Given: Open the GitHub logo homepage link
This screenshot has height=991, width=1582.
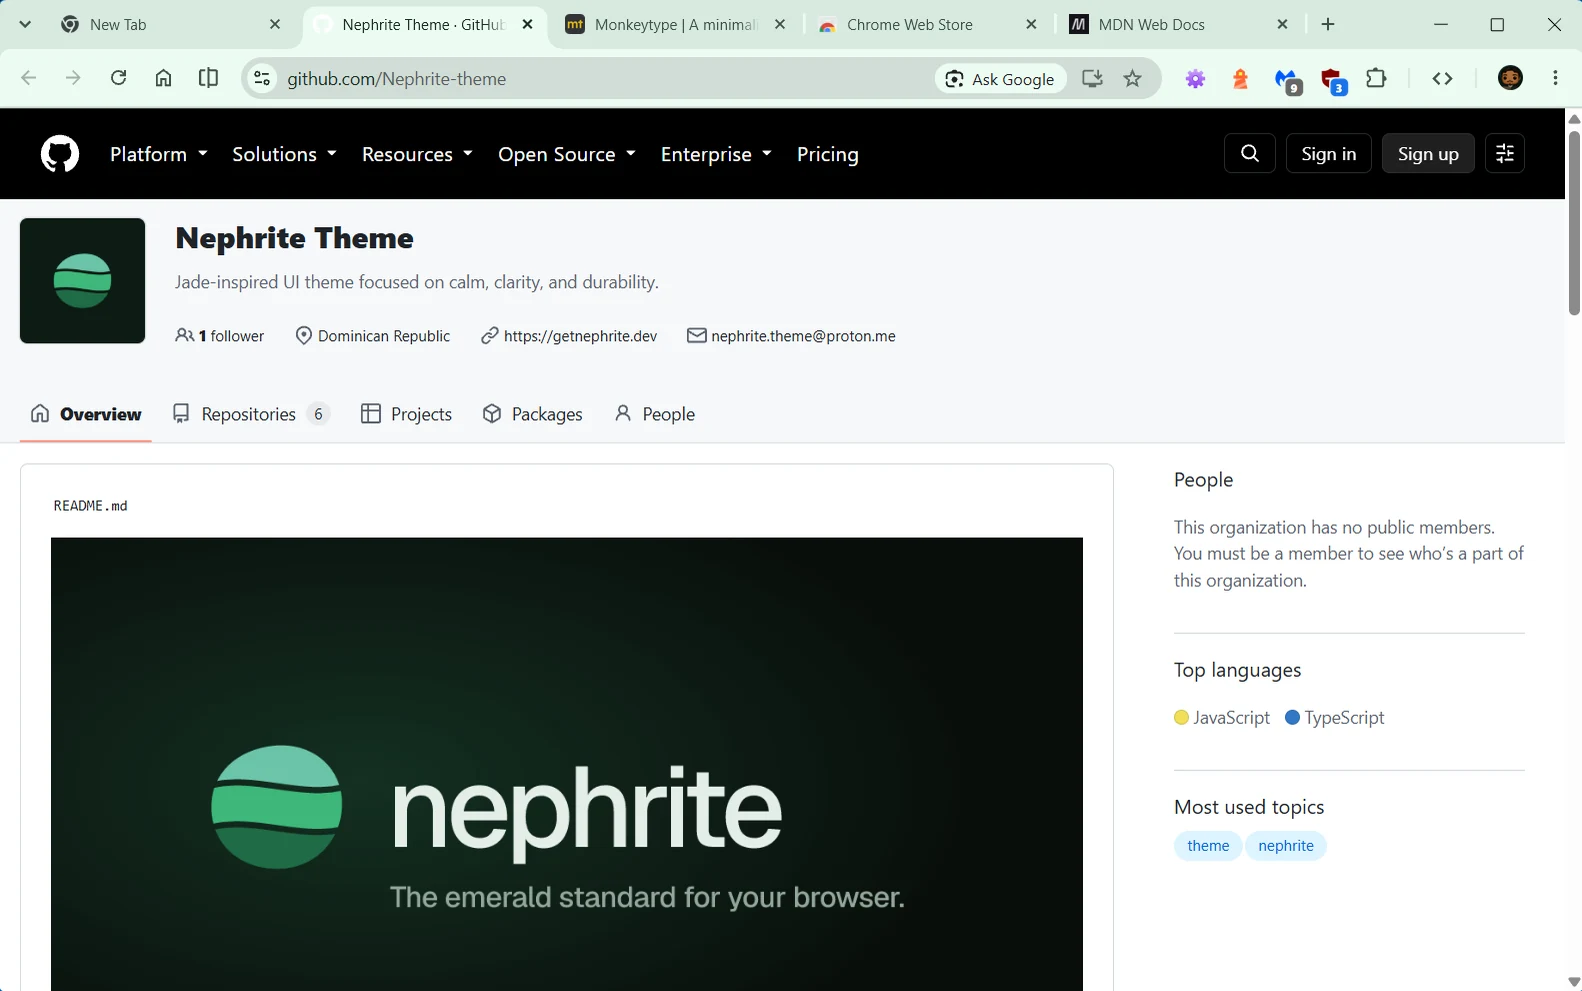Looking at the screenshot, I should pyautogui.click(x=60, y=154).
